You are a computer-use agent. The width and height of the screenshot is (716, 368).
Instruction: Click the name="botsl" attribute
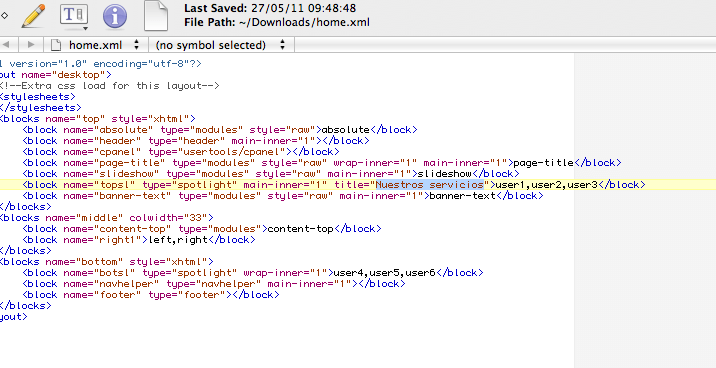(x=99, y=273)
